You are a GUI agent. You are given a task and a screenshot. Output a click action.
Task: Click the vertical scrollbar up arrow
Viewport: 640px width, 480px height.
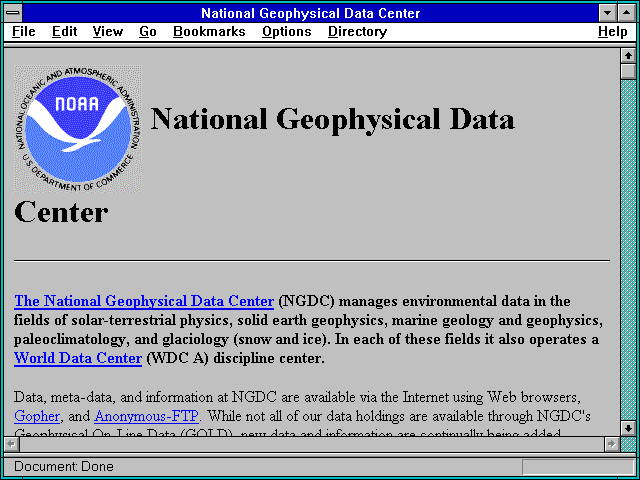pyautogui.click(x=628, y=56)
